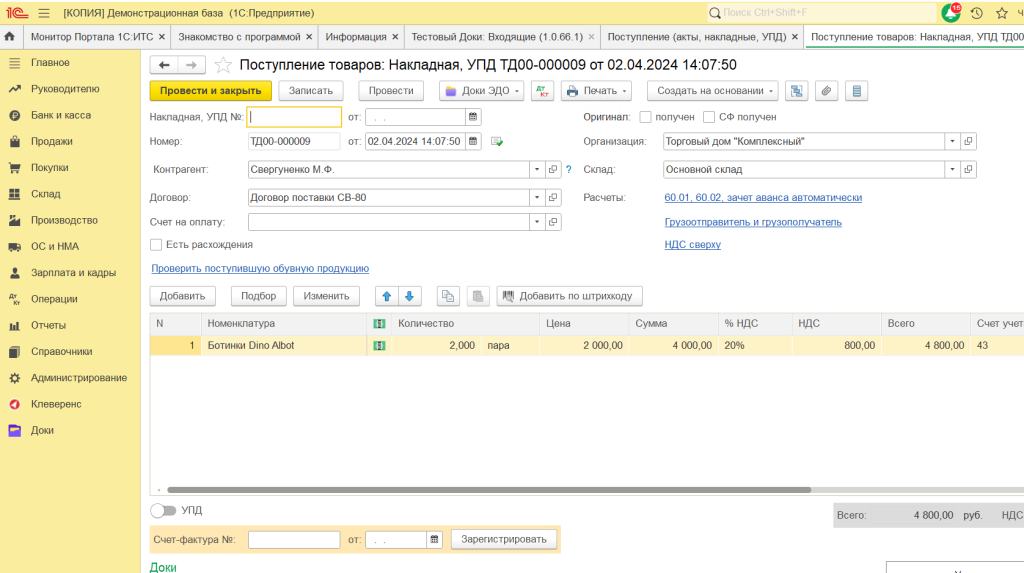Screen dimensions: 1024x573
Task: Open calendar for document Номер date
Action: pyautogui.click(x=473, y=141)
